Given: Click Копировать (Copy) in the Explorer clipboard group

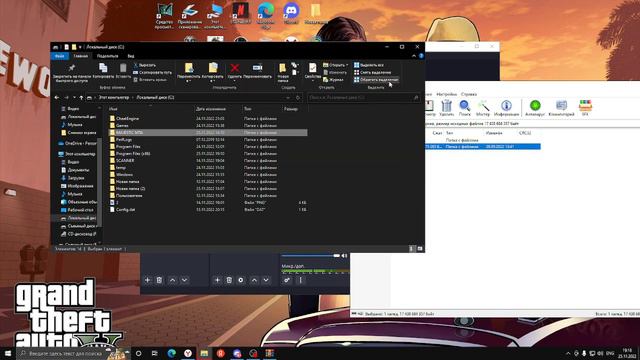Looking at the screenshot, I should [103, 71].
